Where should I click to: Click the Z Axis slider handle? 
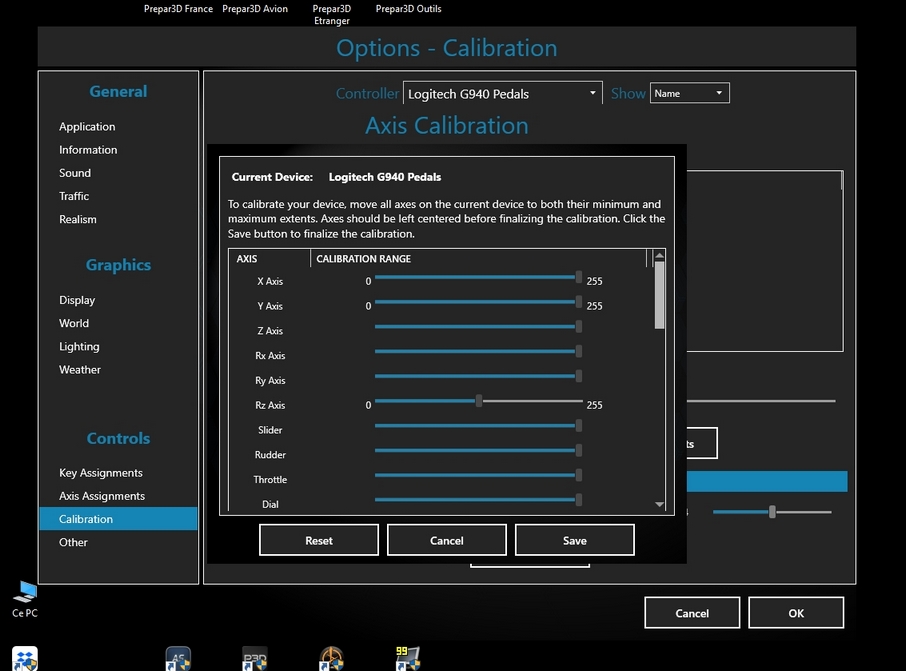(578, 327)
